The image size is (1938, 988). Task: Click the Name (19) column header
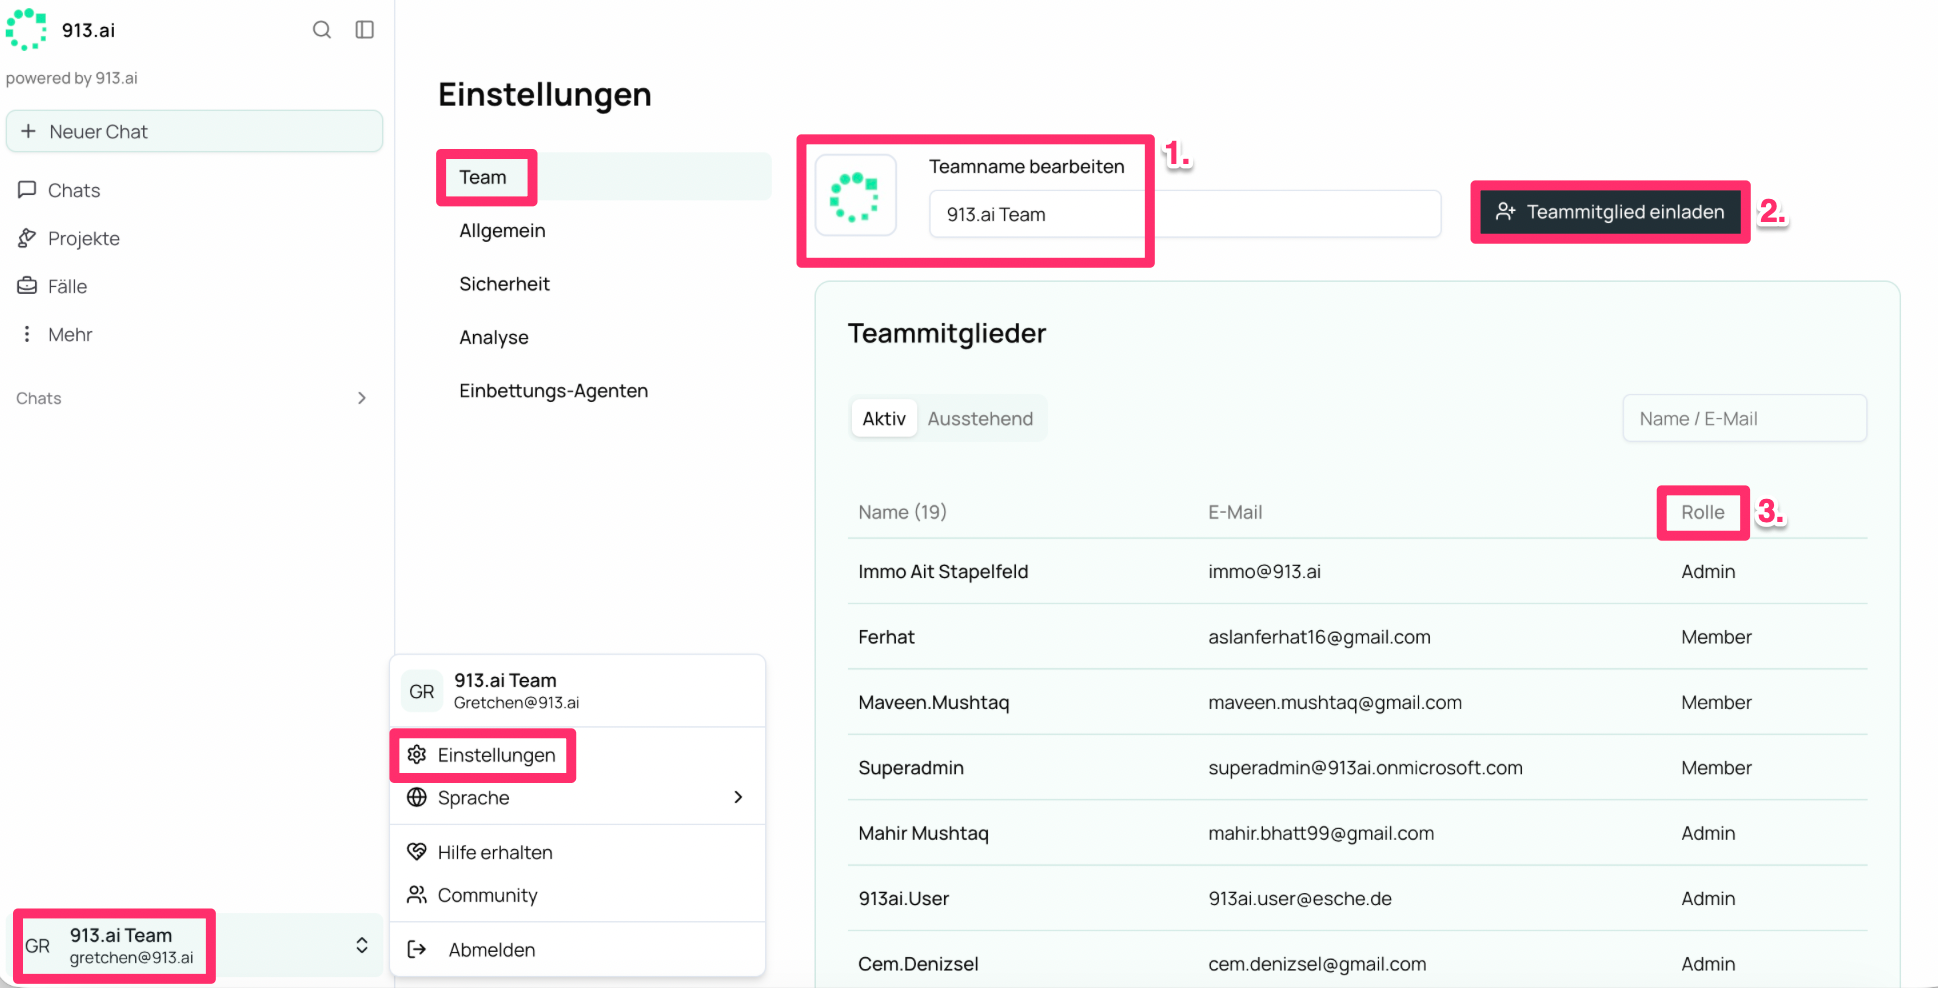click(902, 512)
